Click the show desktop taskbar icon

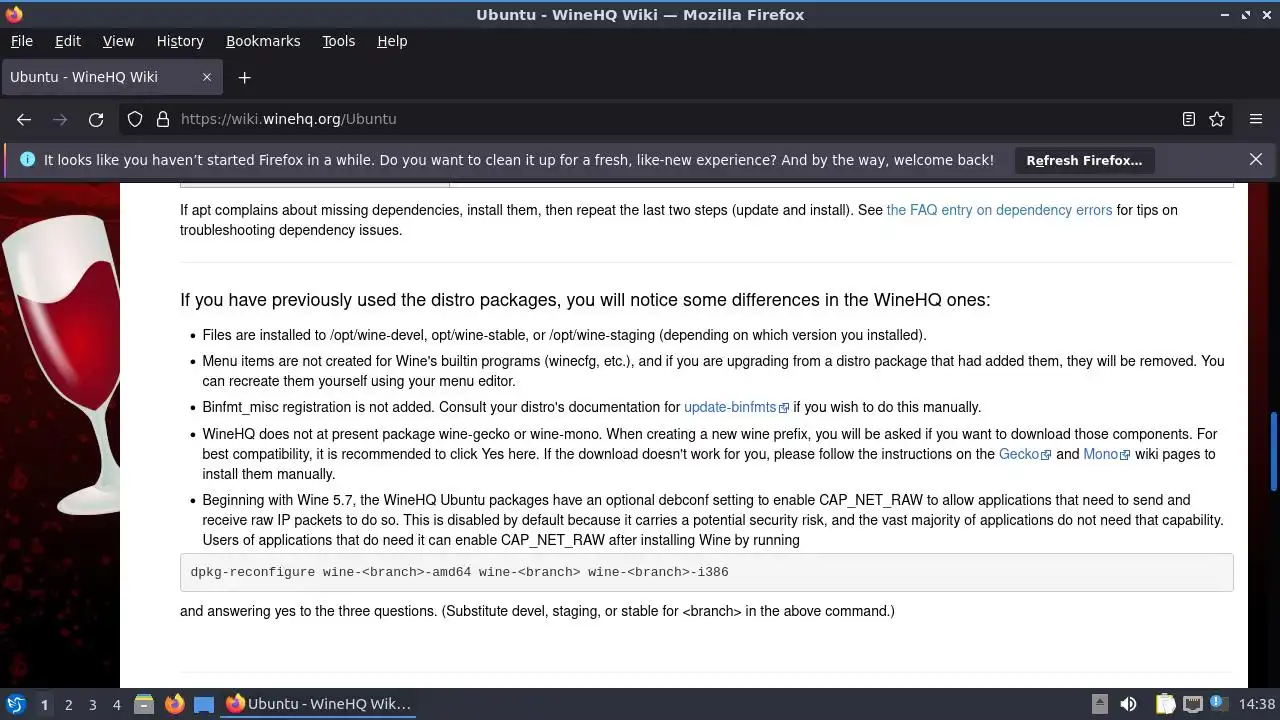coord(204,704)
